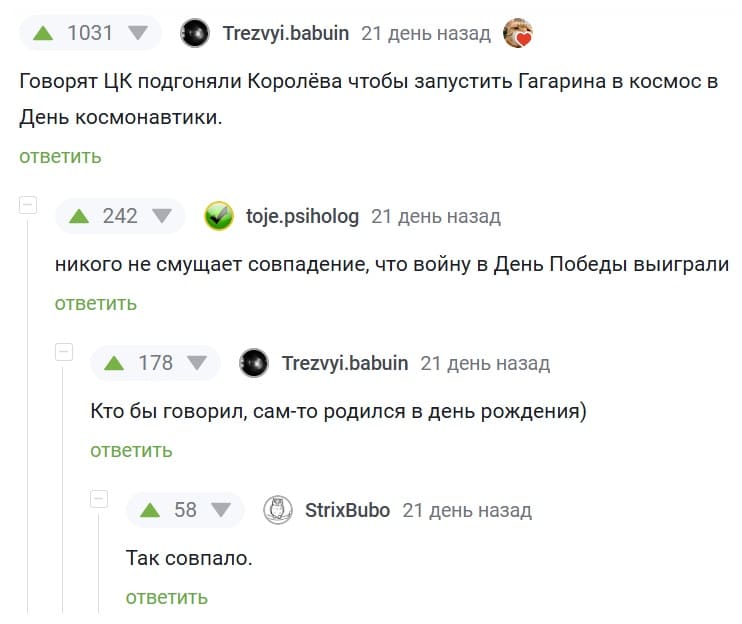Open timestamp link of toje.psiholog's comment
The image size is (742, 624).
pos(436,216)
